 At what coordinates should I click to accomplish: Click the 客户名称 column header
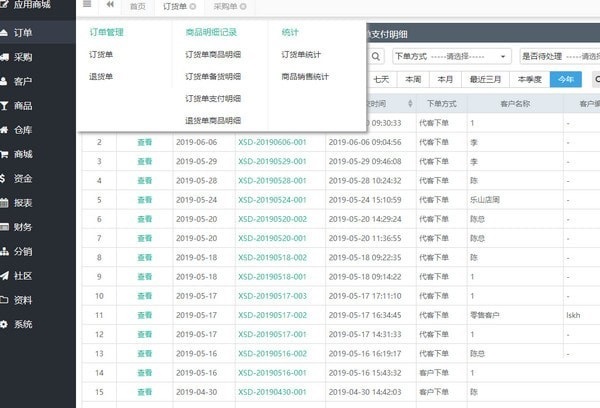(515, 104)
